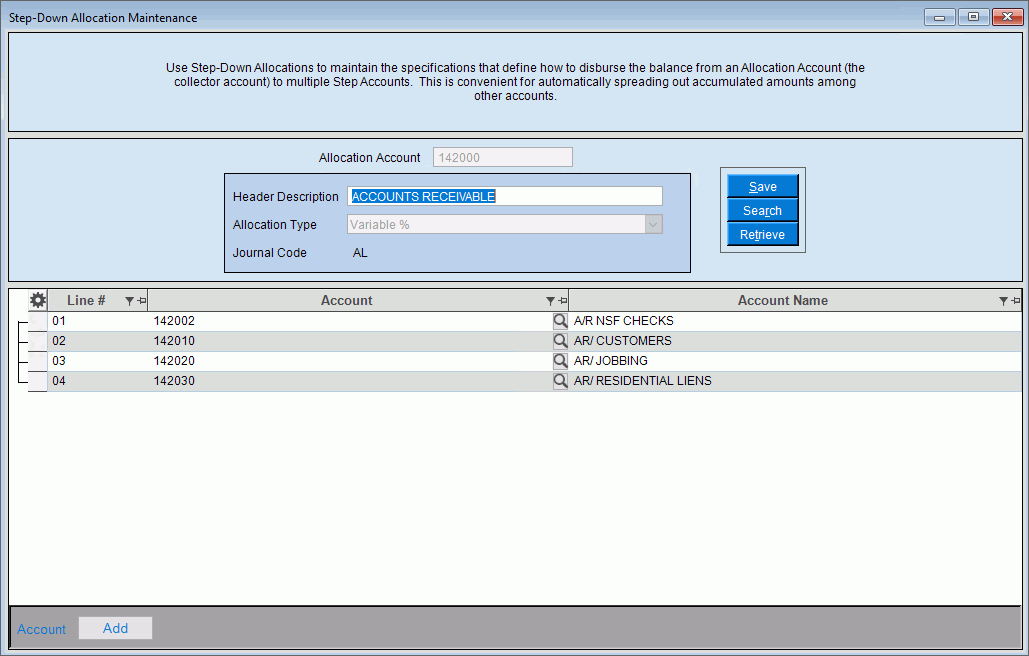Click the Retrieve button
1029x656 pixels.
[x=762, y=235]
